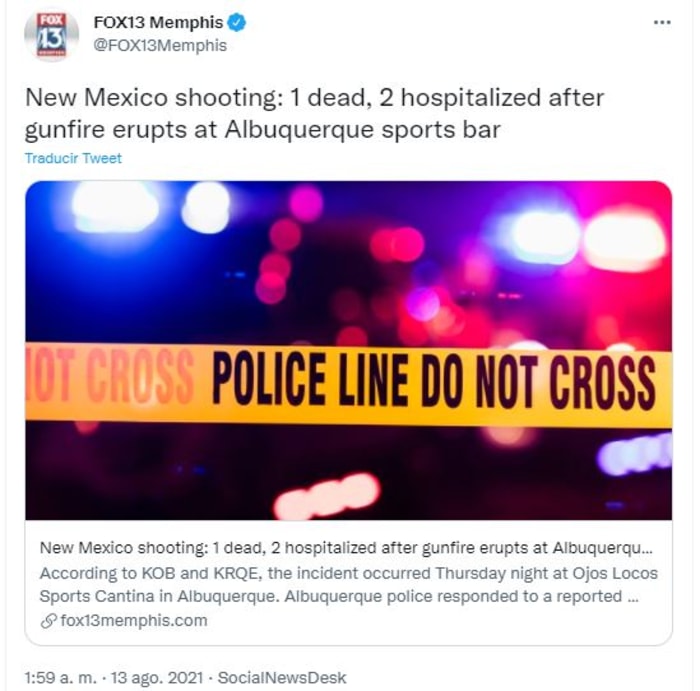Open the @FOX13Memphis handle link
The width and height of the screenshot is (700, 691).
coord(160,46)
